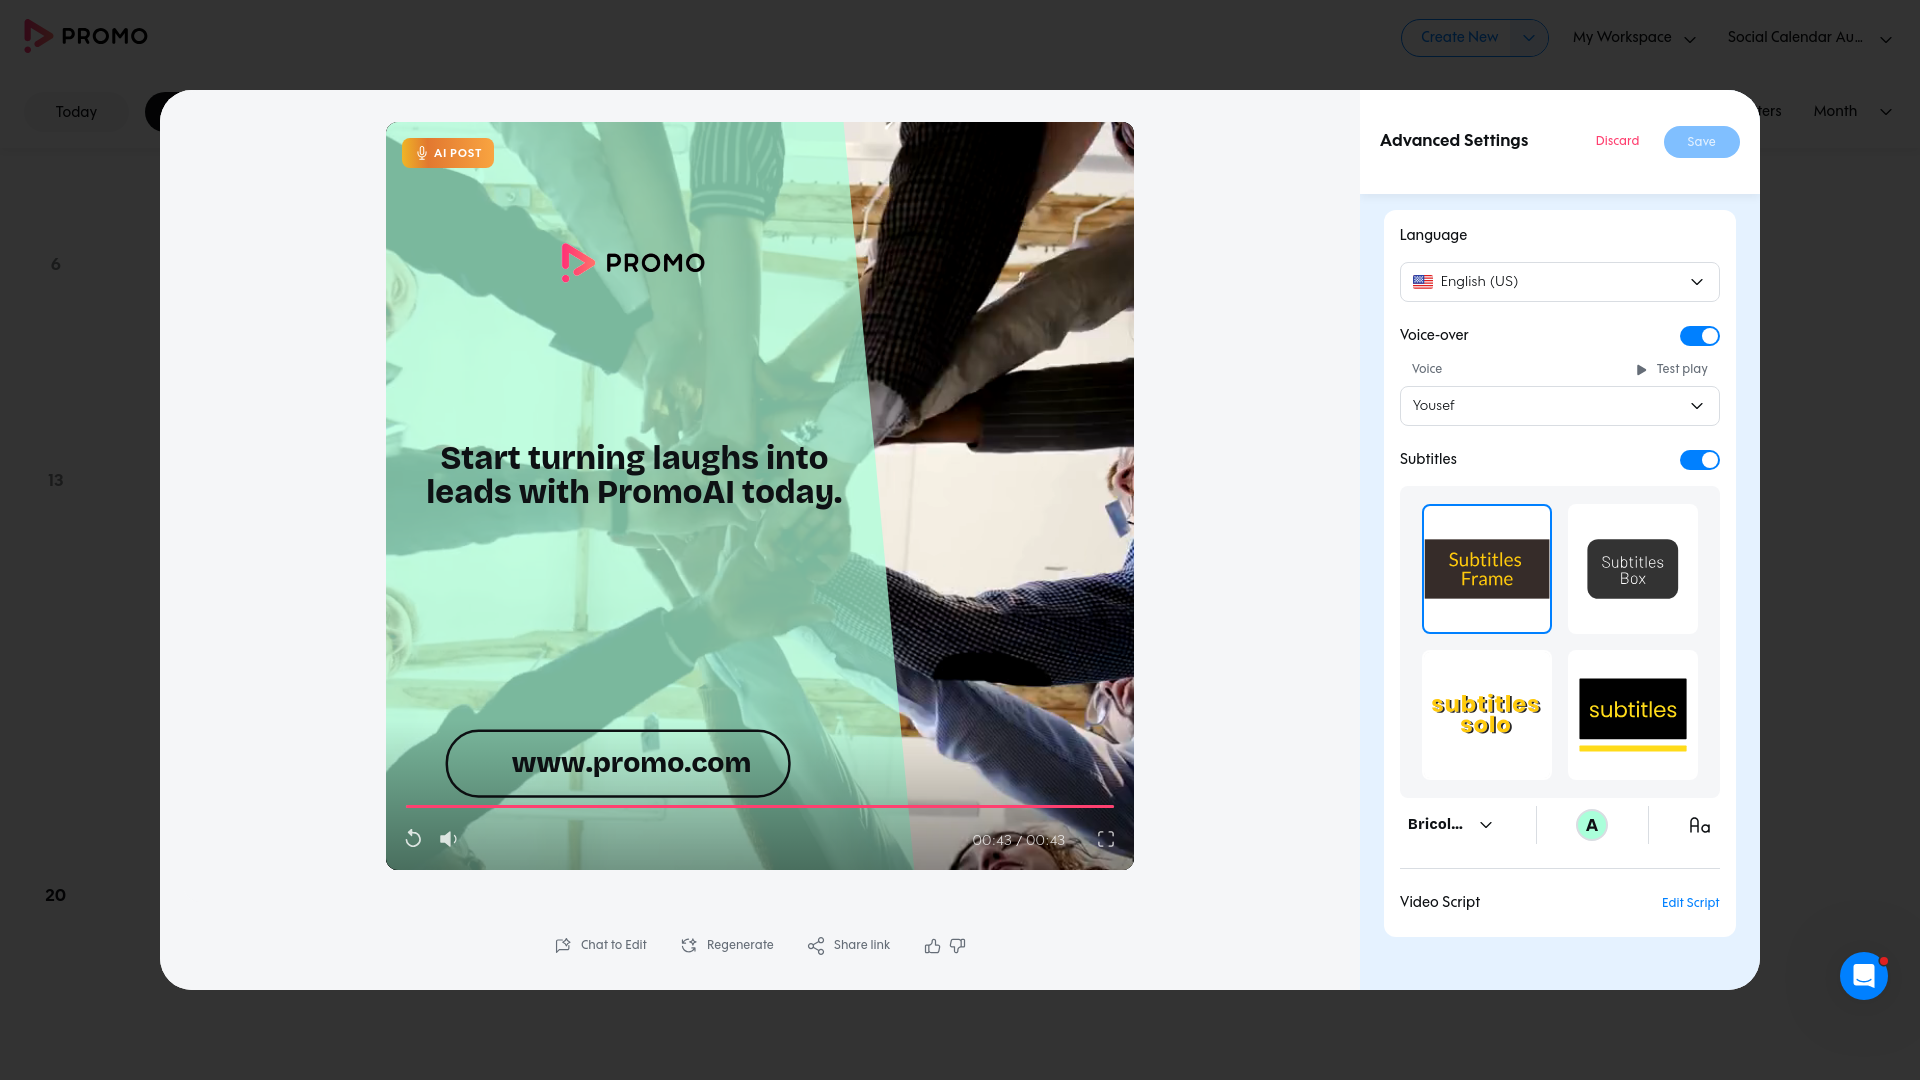Replay the video from the beginning
The height and width of the screenshot is (1080, 1920).
click(413, 839)
